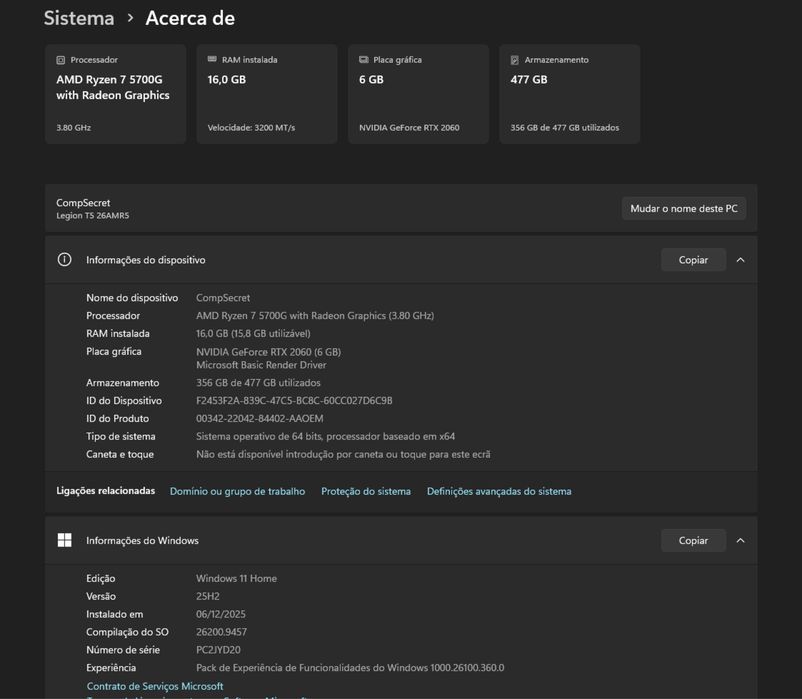Collapse the Informações do Windows section chevron
802x699 pixels.
pos(740,540)
